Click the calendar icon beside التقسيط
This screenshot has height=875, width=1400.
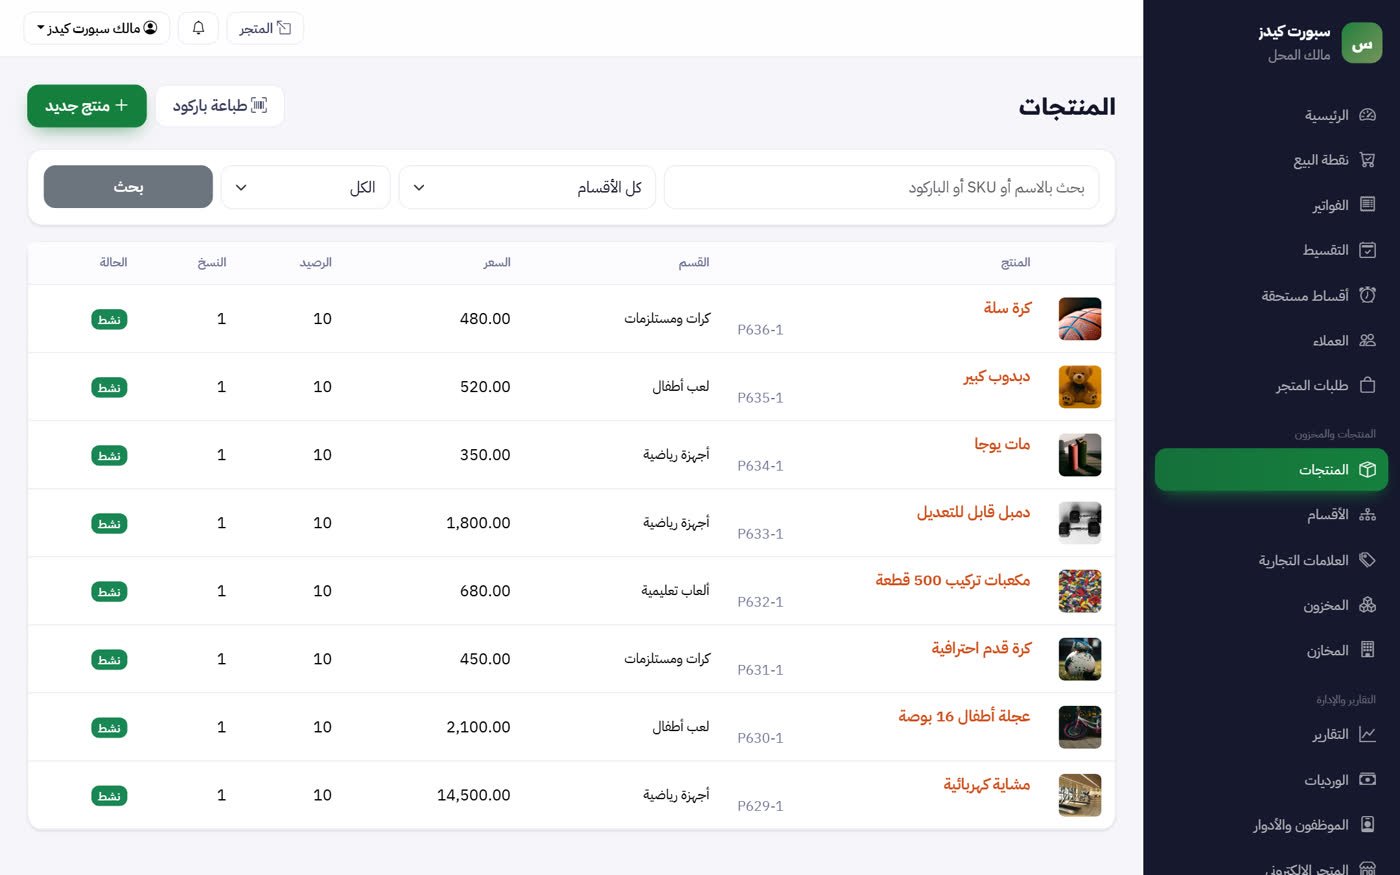1367,250
